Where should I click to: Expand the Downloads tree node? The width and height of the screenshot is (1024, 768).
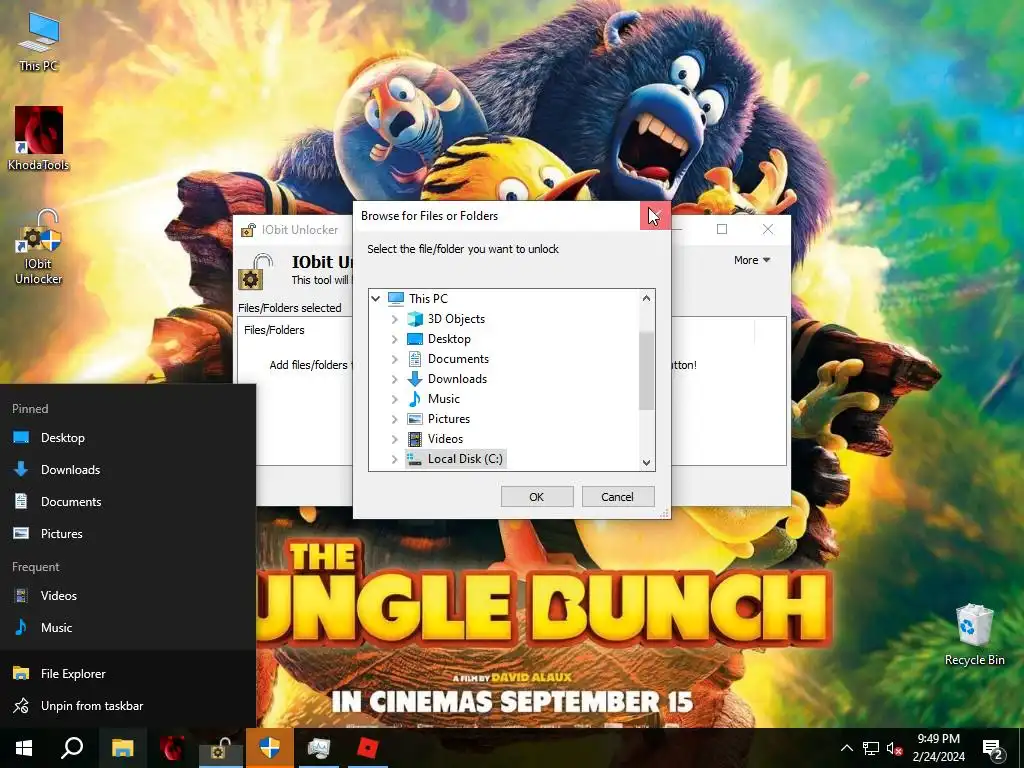tap(394, 379)
